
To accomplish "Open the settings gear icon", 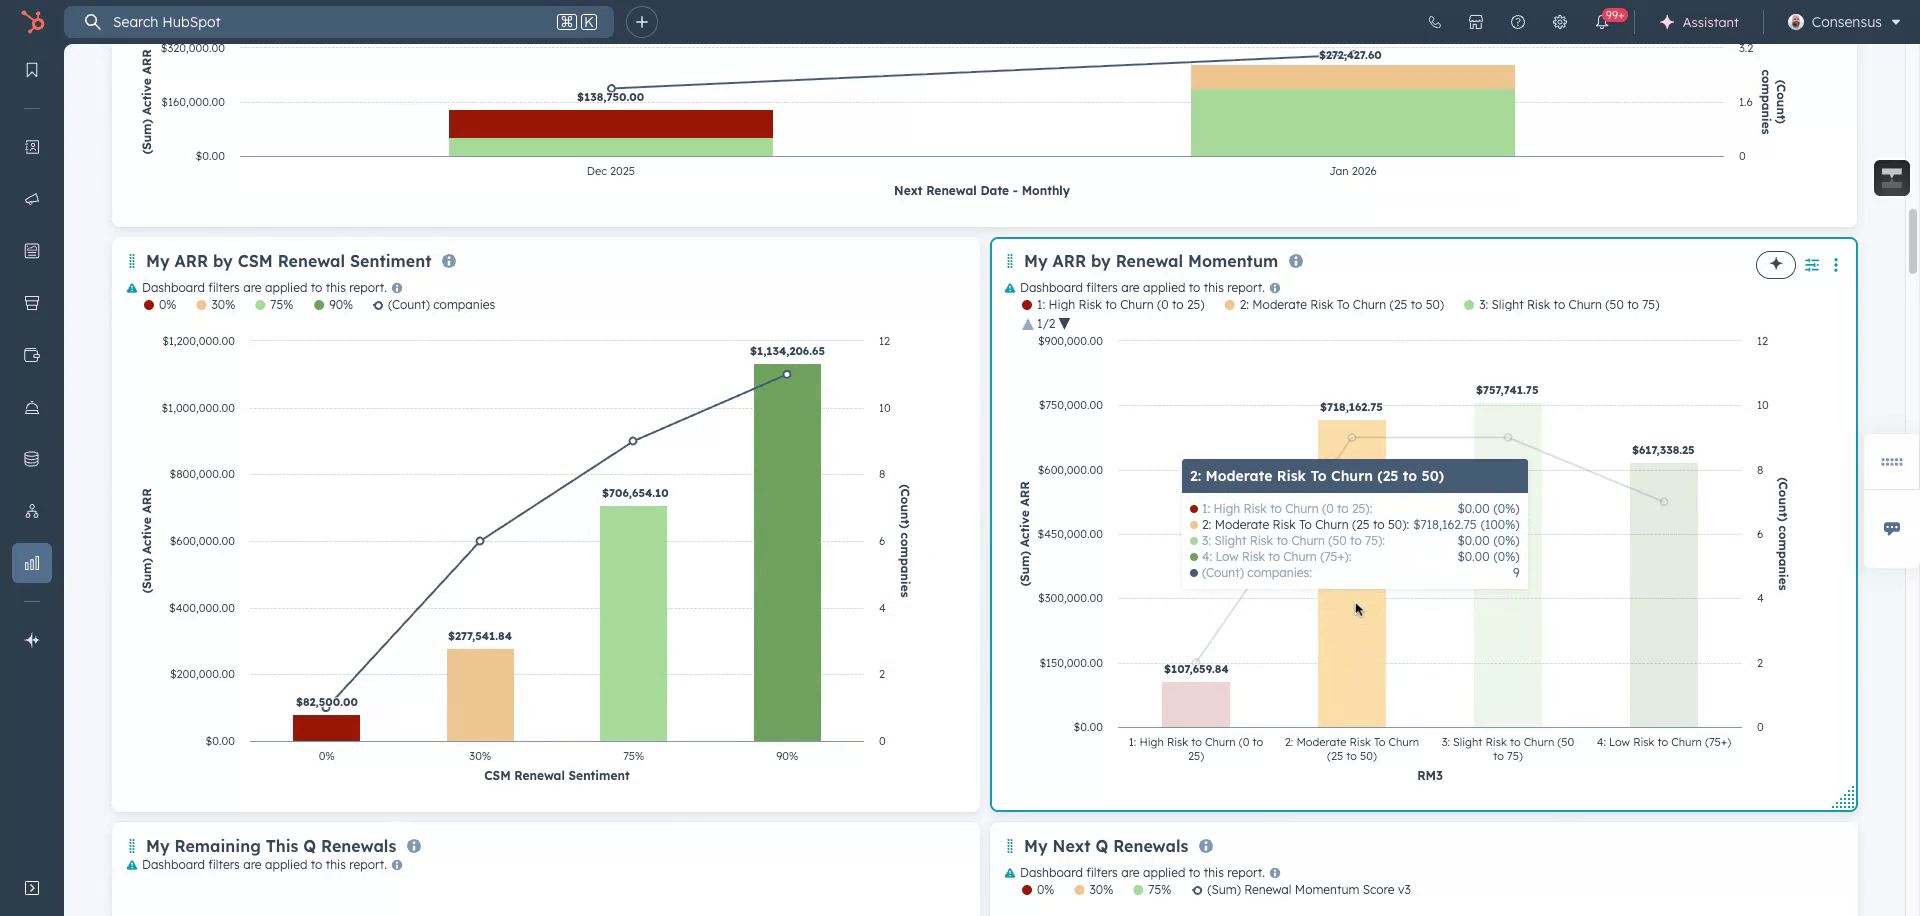I will [x=1560, y=22].
